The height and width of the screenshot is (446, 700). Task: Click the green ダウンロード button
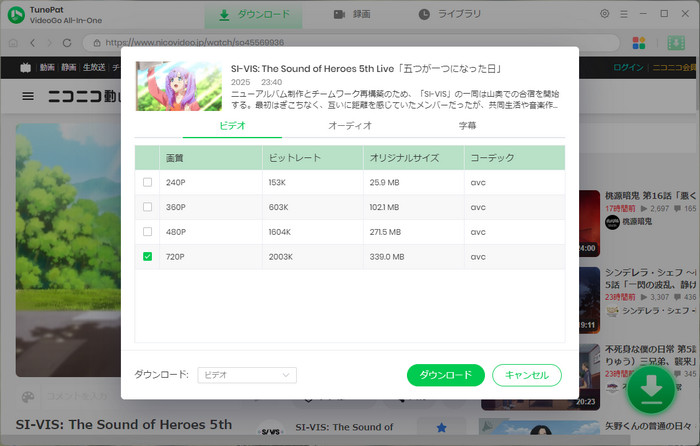tap(446, 375)
